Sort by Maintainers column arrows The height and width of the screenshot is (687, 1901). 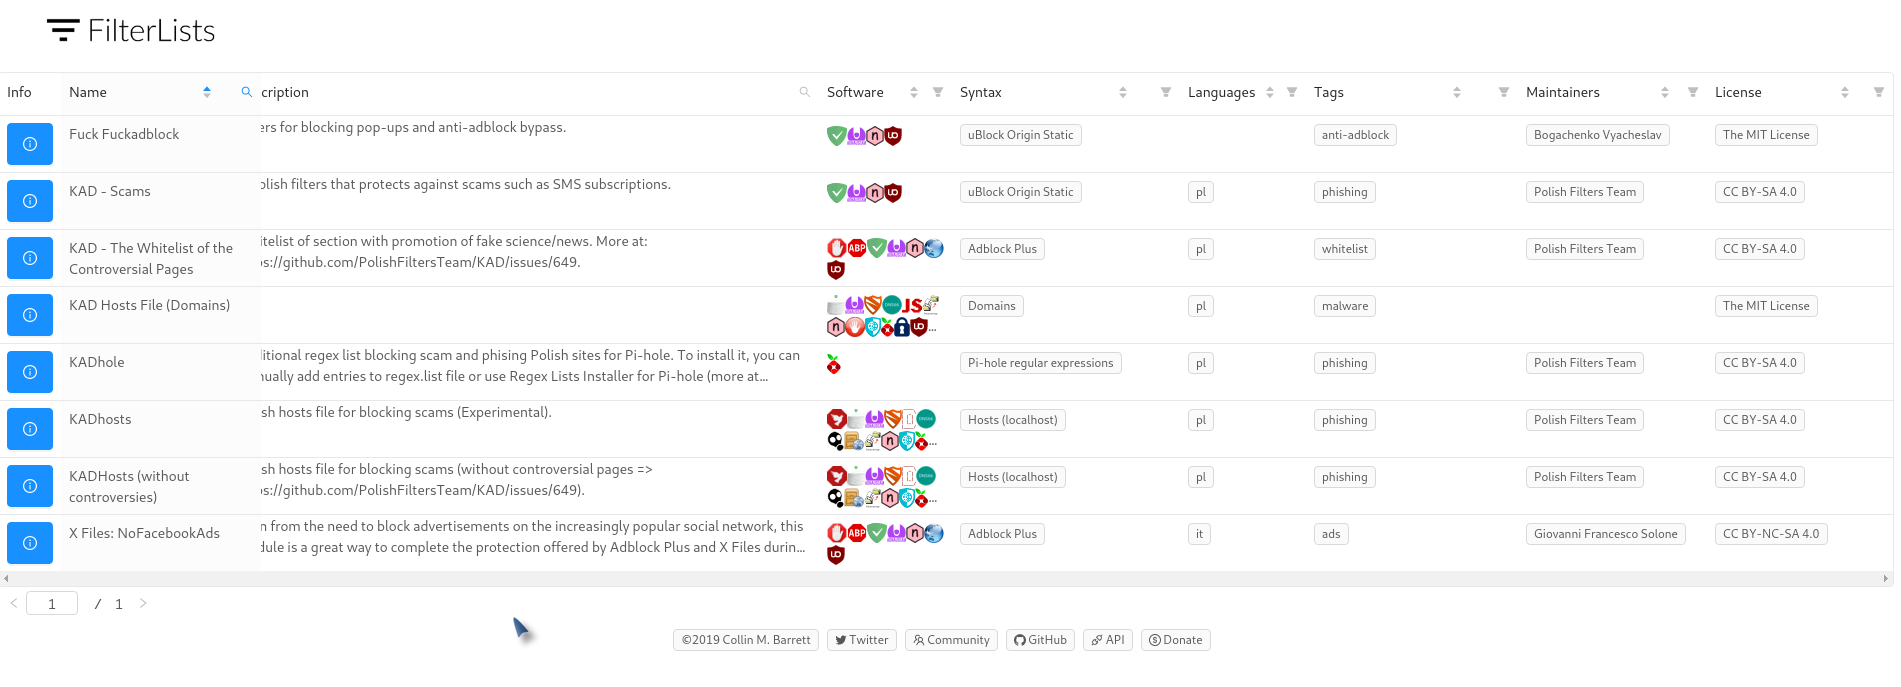[1665, 92]
